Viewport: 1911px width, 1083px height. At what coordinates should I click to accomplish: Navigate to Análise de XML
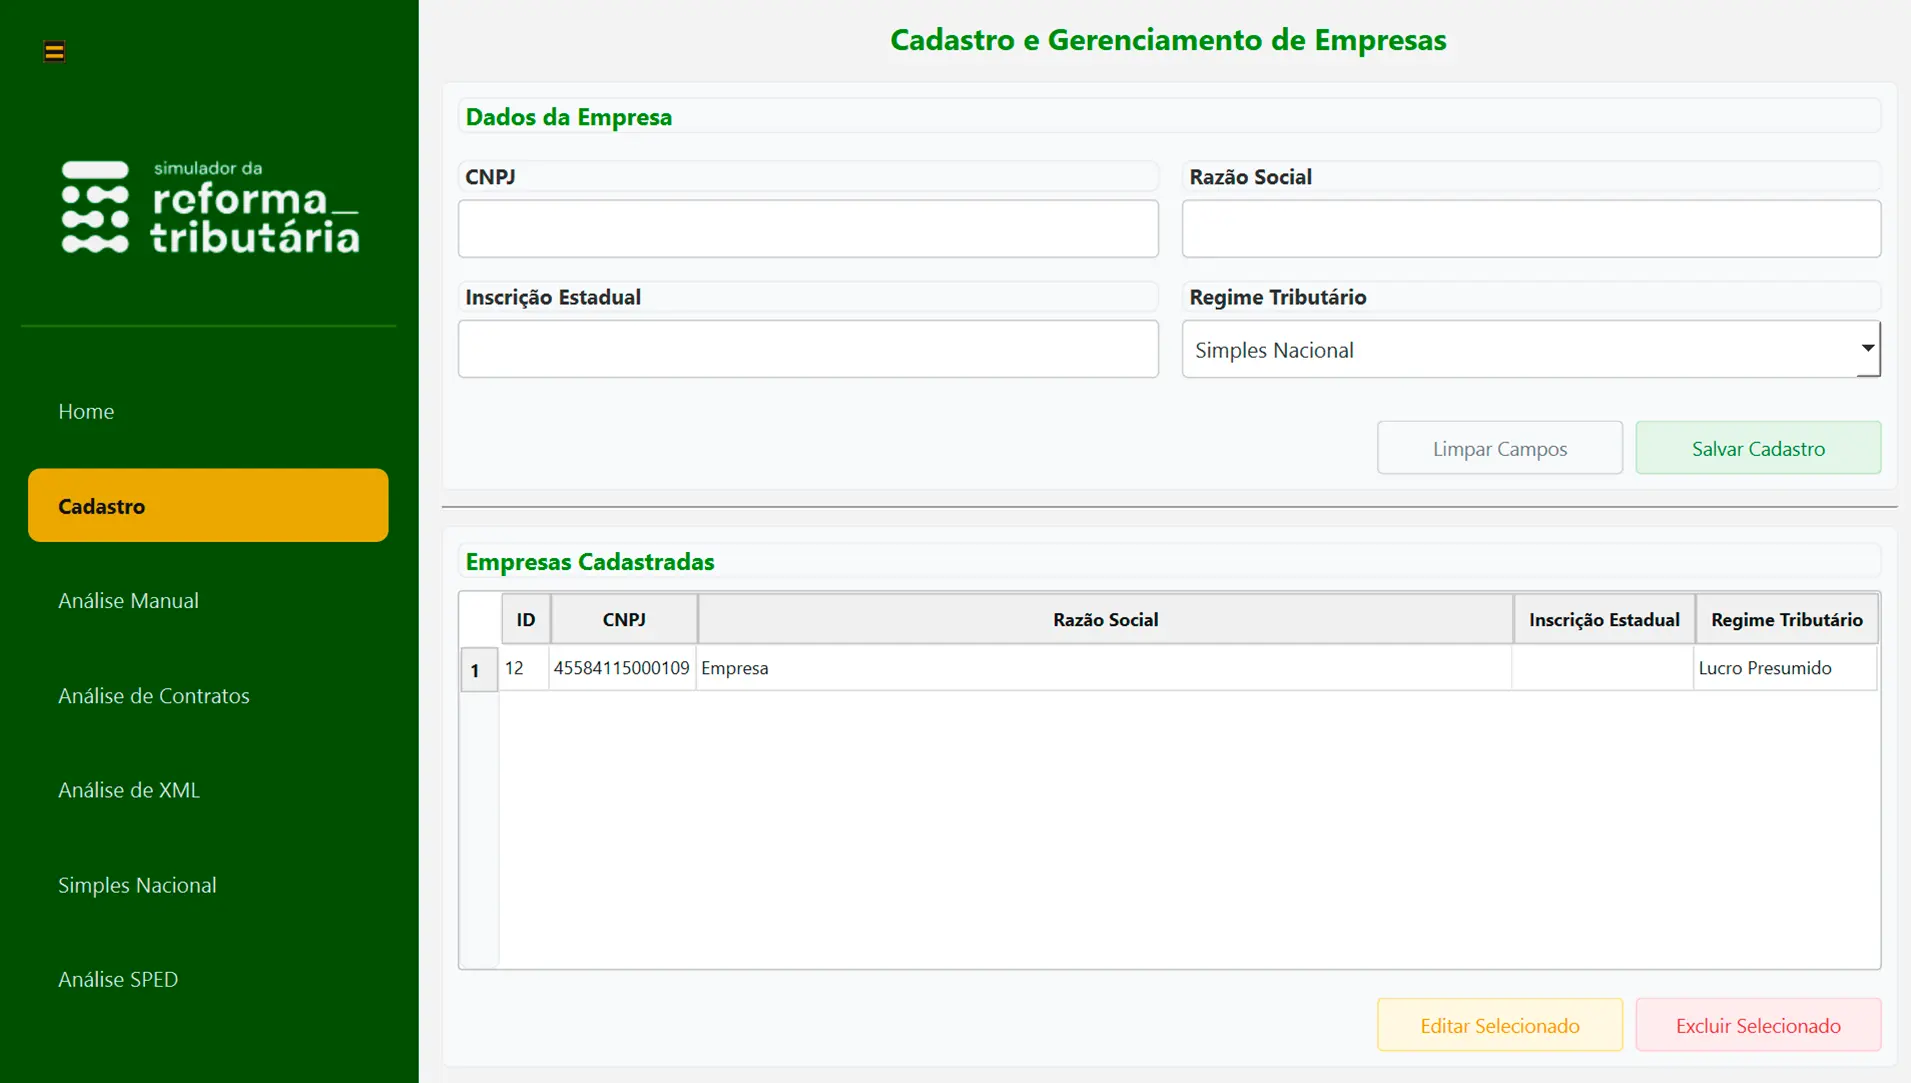[128, 789]
